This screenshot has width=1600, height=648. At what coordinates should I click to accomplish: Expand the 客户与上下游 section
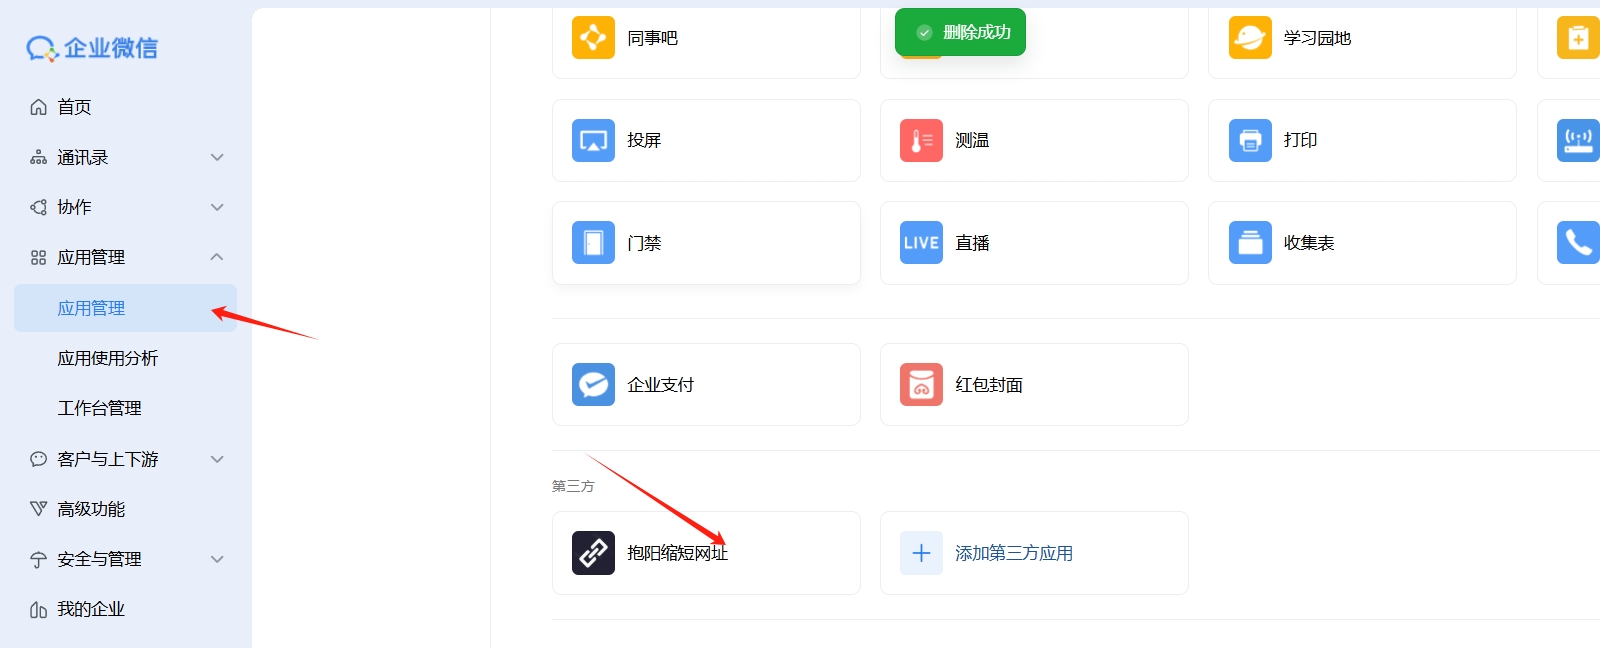click(x=217, y=460)
